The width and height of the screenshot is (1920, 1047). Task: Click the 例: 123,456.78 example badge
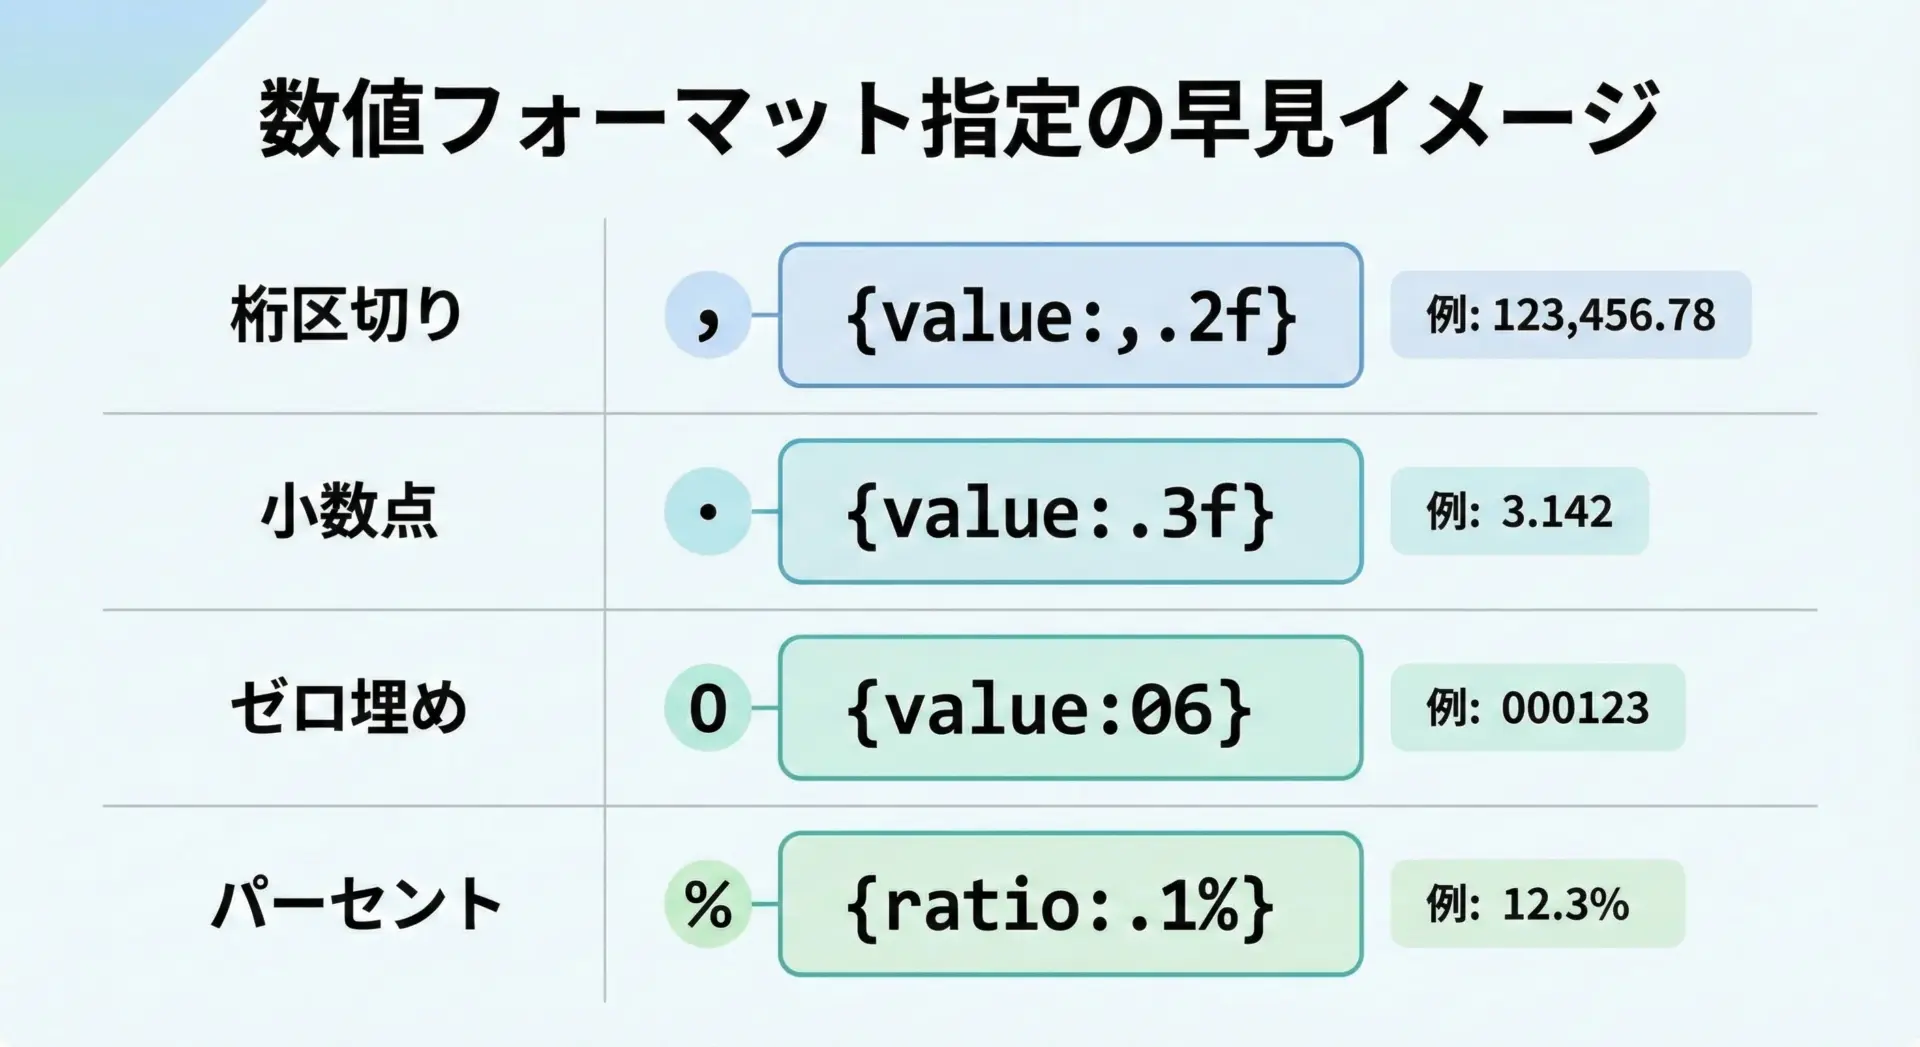pos(1570,315)
